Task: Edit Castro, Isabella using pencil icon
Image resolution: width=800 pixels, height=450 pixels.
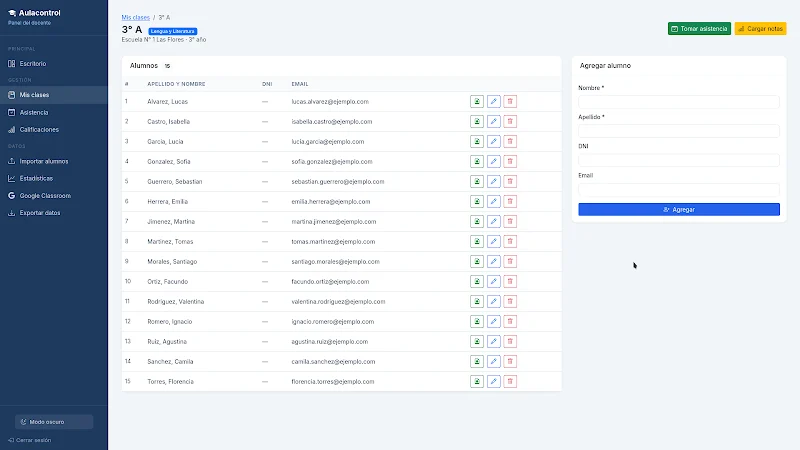Action: point(493,121)
